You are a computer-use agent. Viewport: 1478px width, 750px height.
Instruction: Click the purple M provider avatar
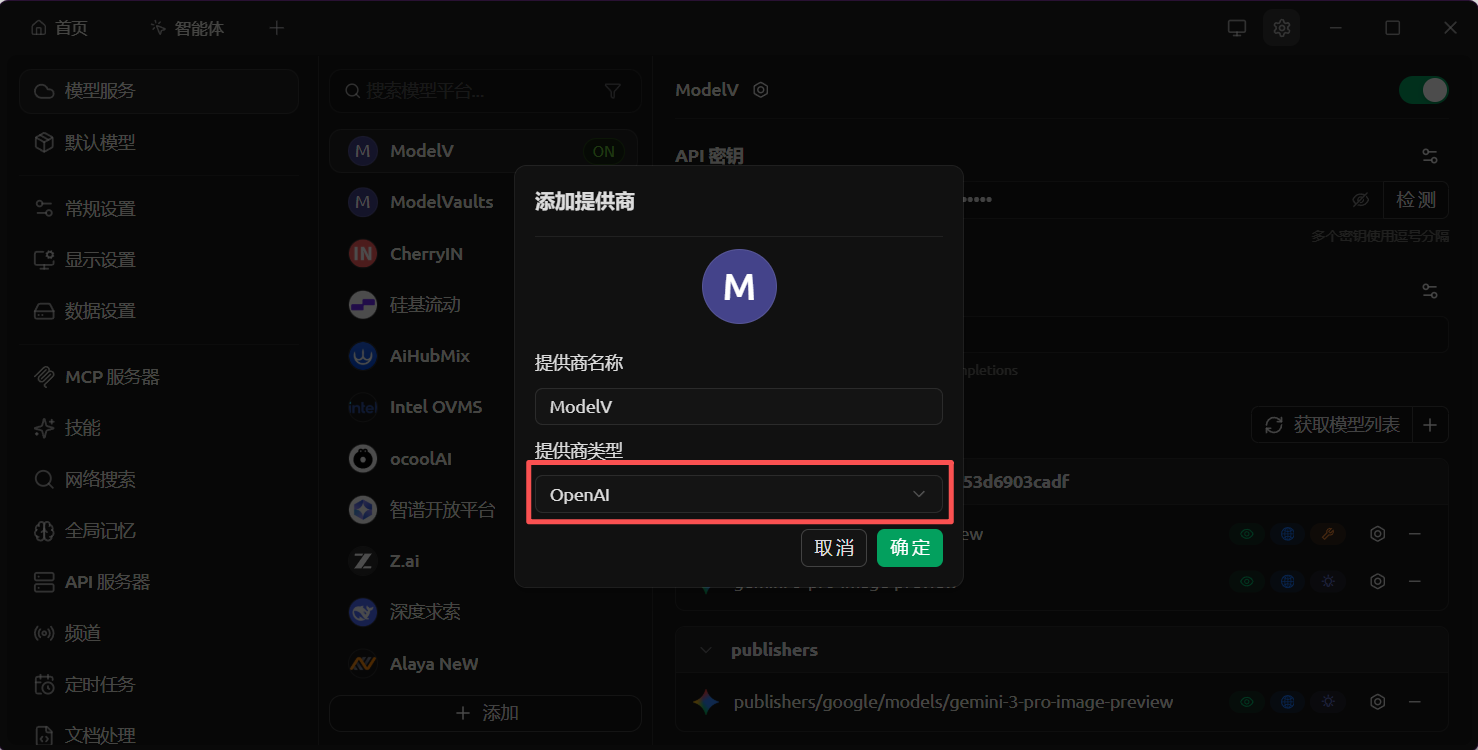[739, 287]
